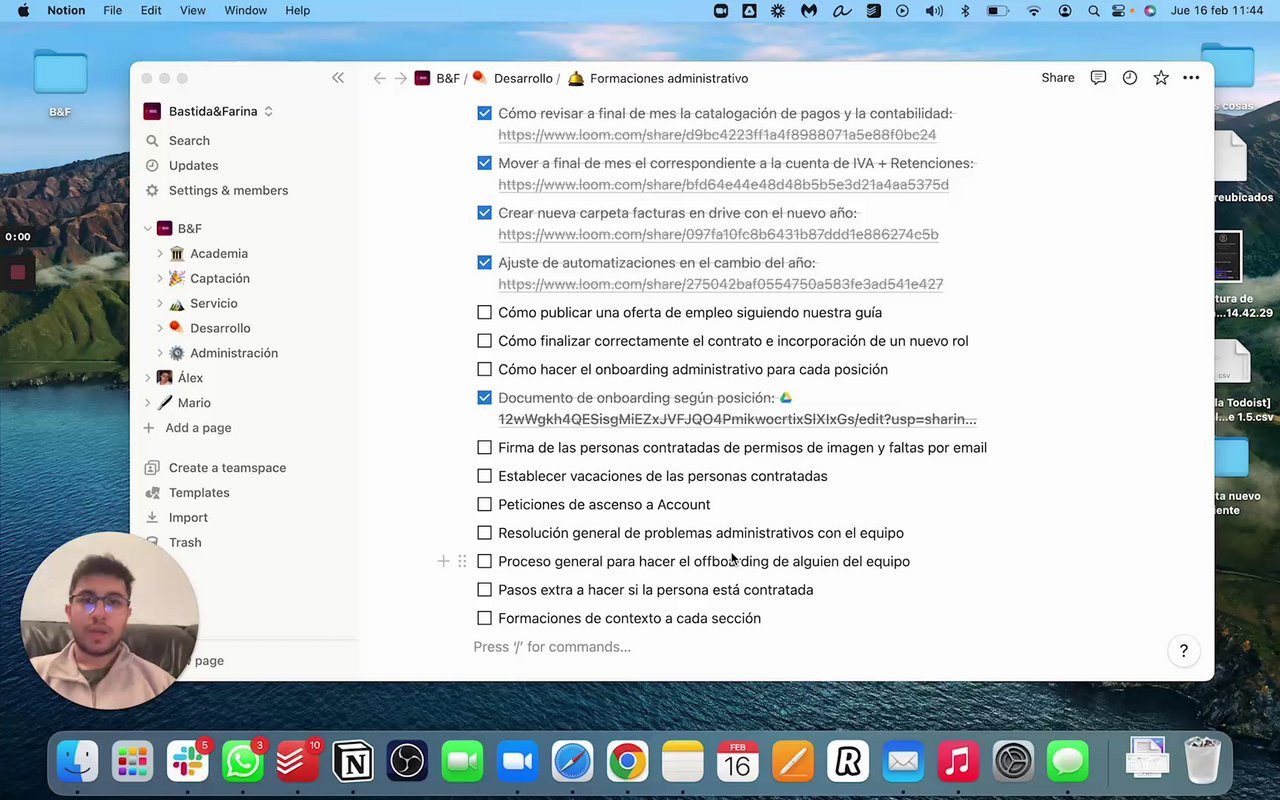This screenshot has height=800, width=1280.
Task: Click 'Add a page' in sidebar
Action: [x=198, y=428]
